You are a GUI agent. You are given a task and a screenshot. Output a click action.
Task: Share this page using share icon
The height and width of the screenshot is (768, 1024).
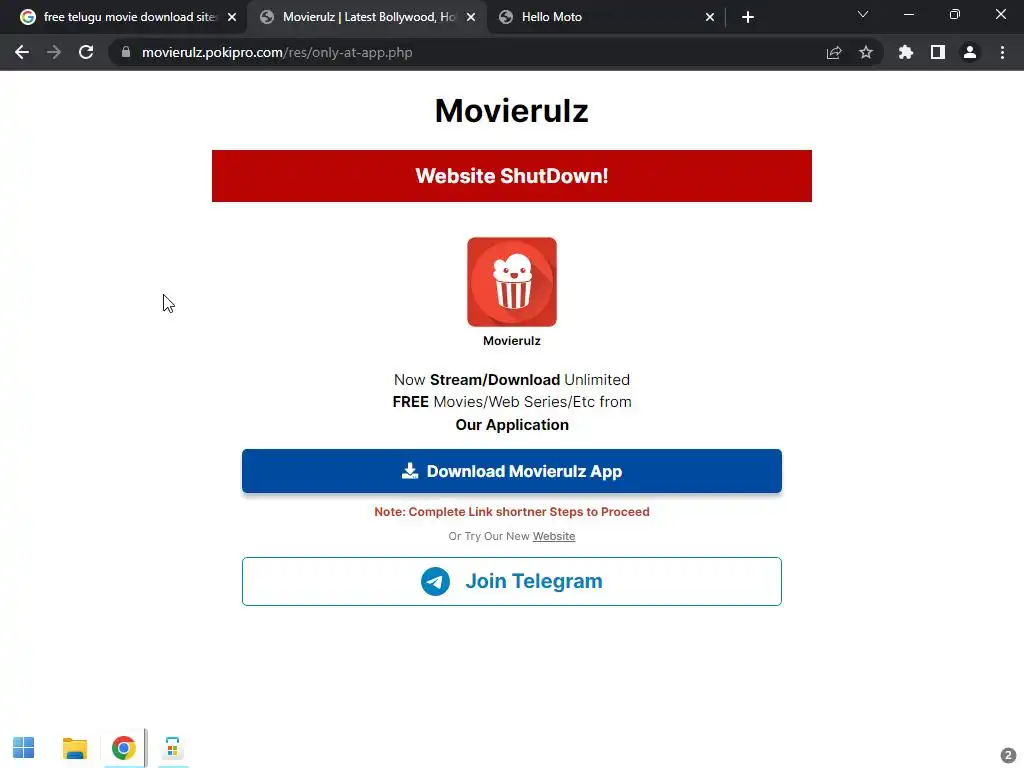834,52
